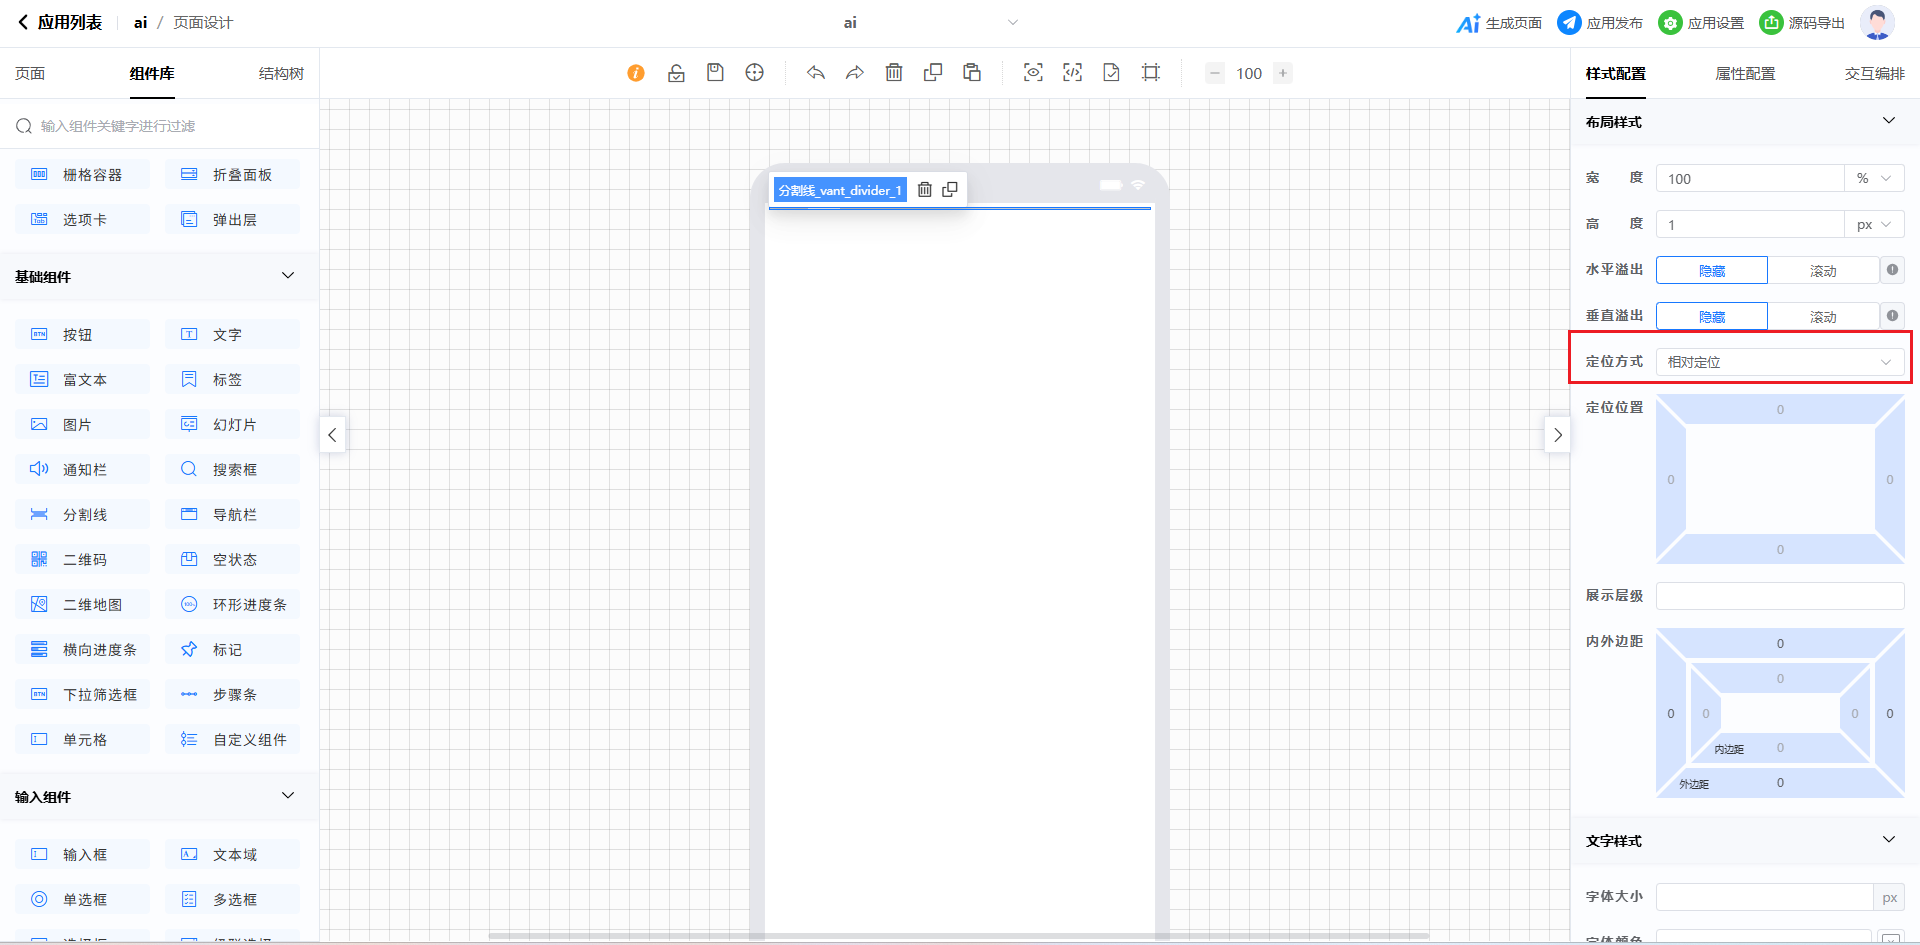Click the 源码导出 button
The width and height of the screenshot is (1920, 945).
pyautogui.click(x=1803, y=23)
